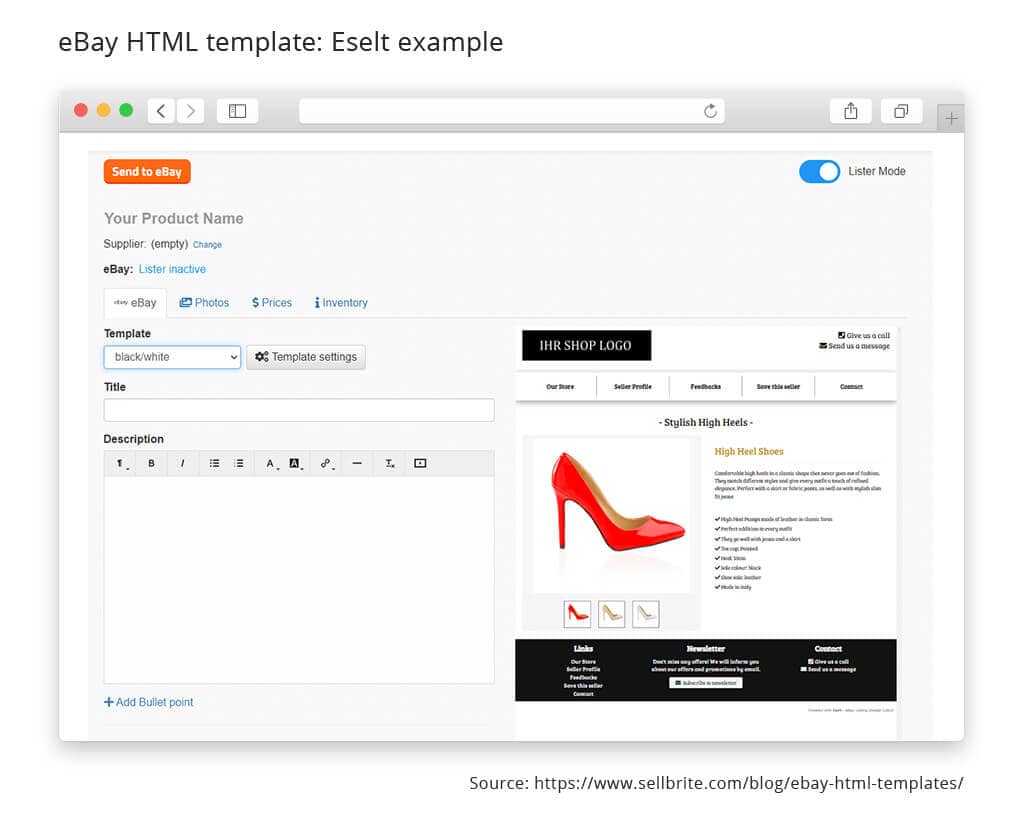The image size is (1024, 830).
Task: Click the Subscribe to newsletter button in the footer
Action: pyautogui.click(x=705, y=683)
